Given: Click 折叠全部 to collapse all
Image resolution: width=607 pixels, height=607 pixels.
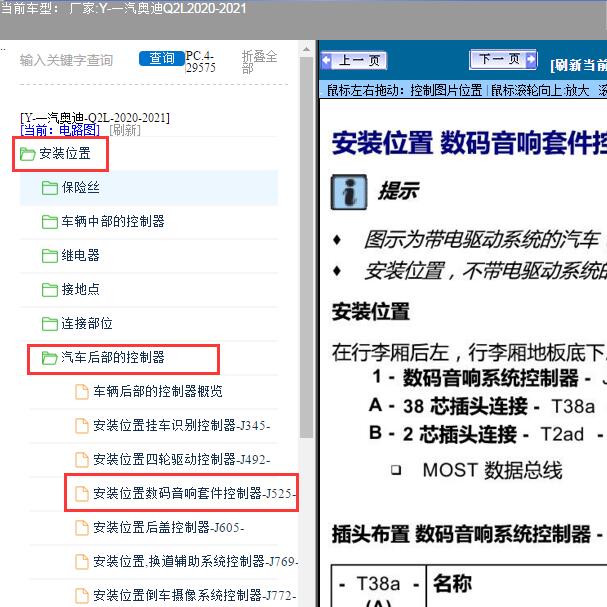Looking at the screenshot, I should point(259,62).
